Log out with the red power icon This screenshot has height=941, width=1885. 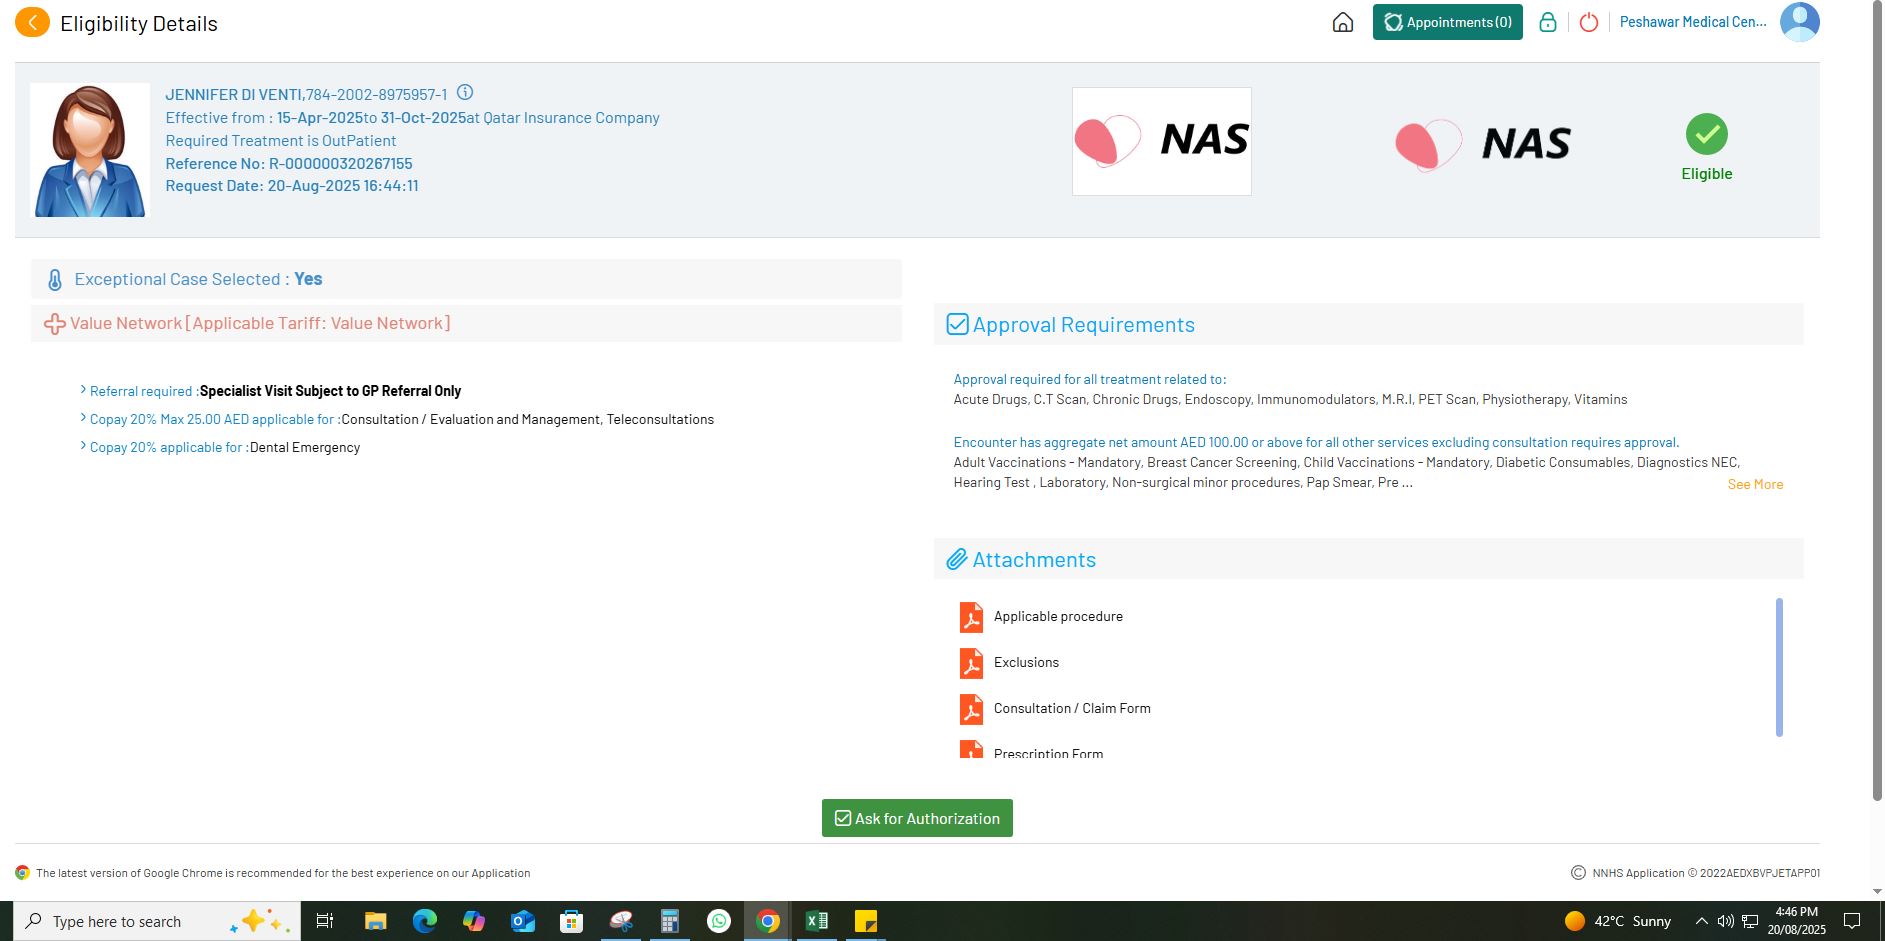click(1589, 22)
